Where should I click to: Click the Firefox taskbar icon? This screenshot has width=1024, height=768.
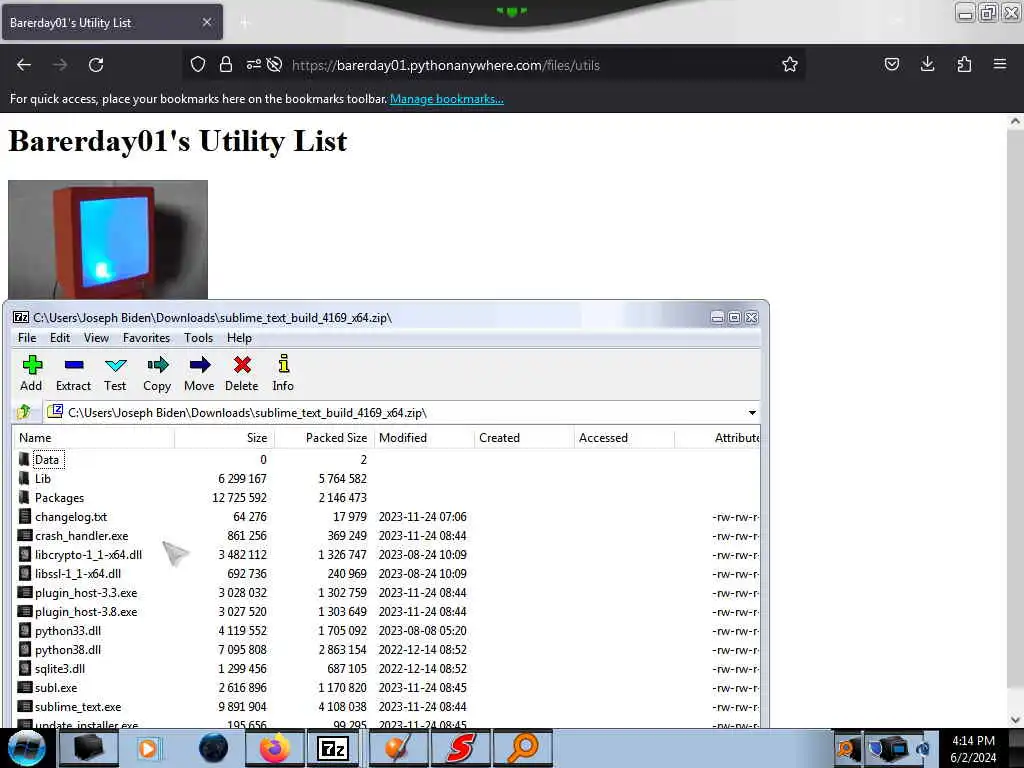275,748
